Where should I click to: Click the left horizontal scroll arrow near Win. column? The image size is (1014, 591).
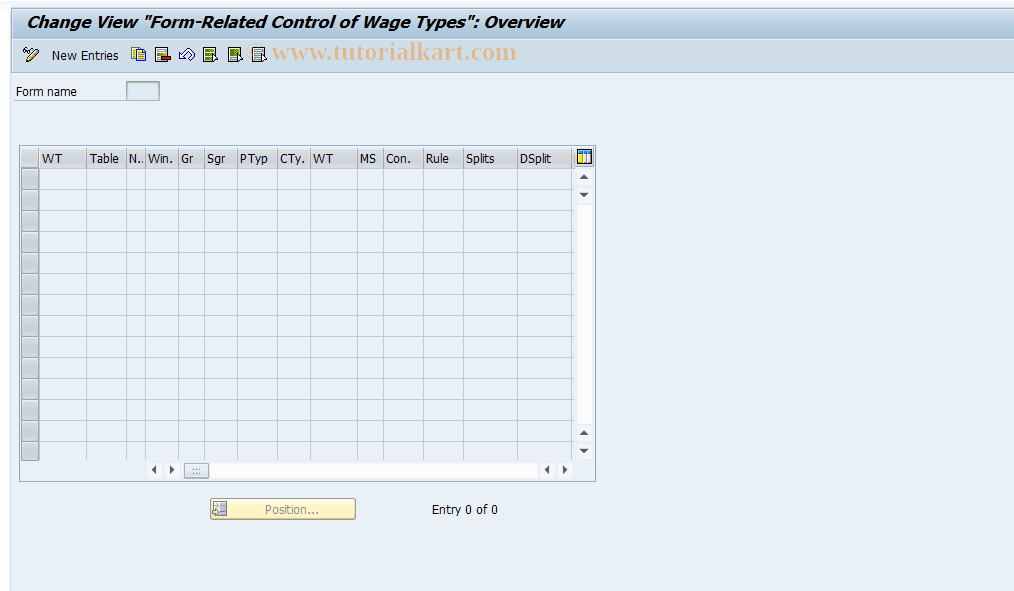pyautogui.click(x=154, y=470)
